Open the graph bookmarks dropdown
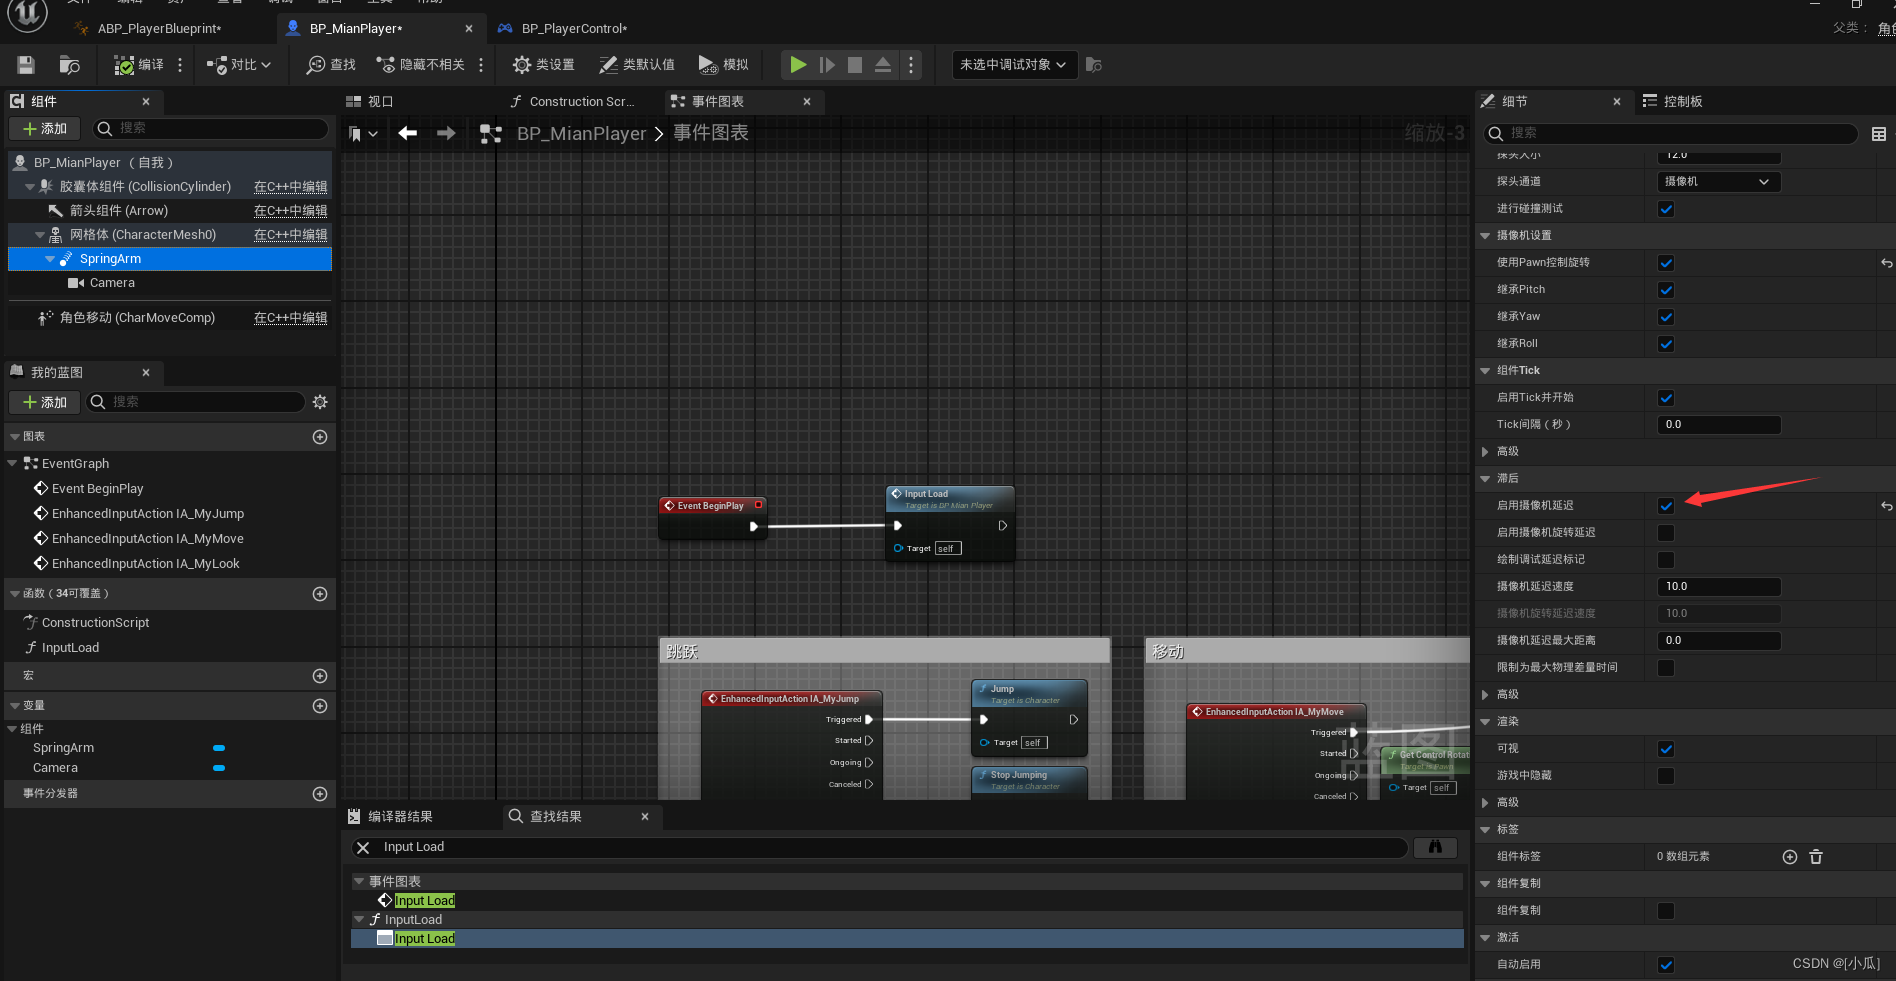Screen dimensions: 1896x981 pyautogui.click(x=362, y=134)
